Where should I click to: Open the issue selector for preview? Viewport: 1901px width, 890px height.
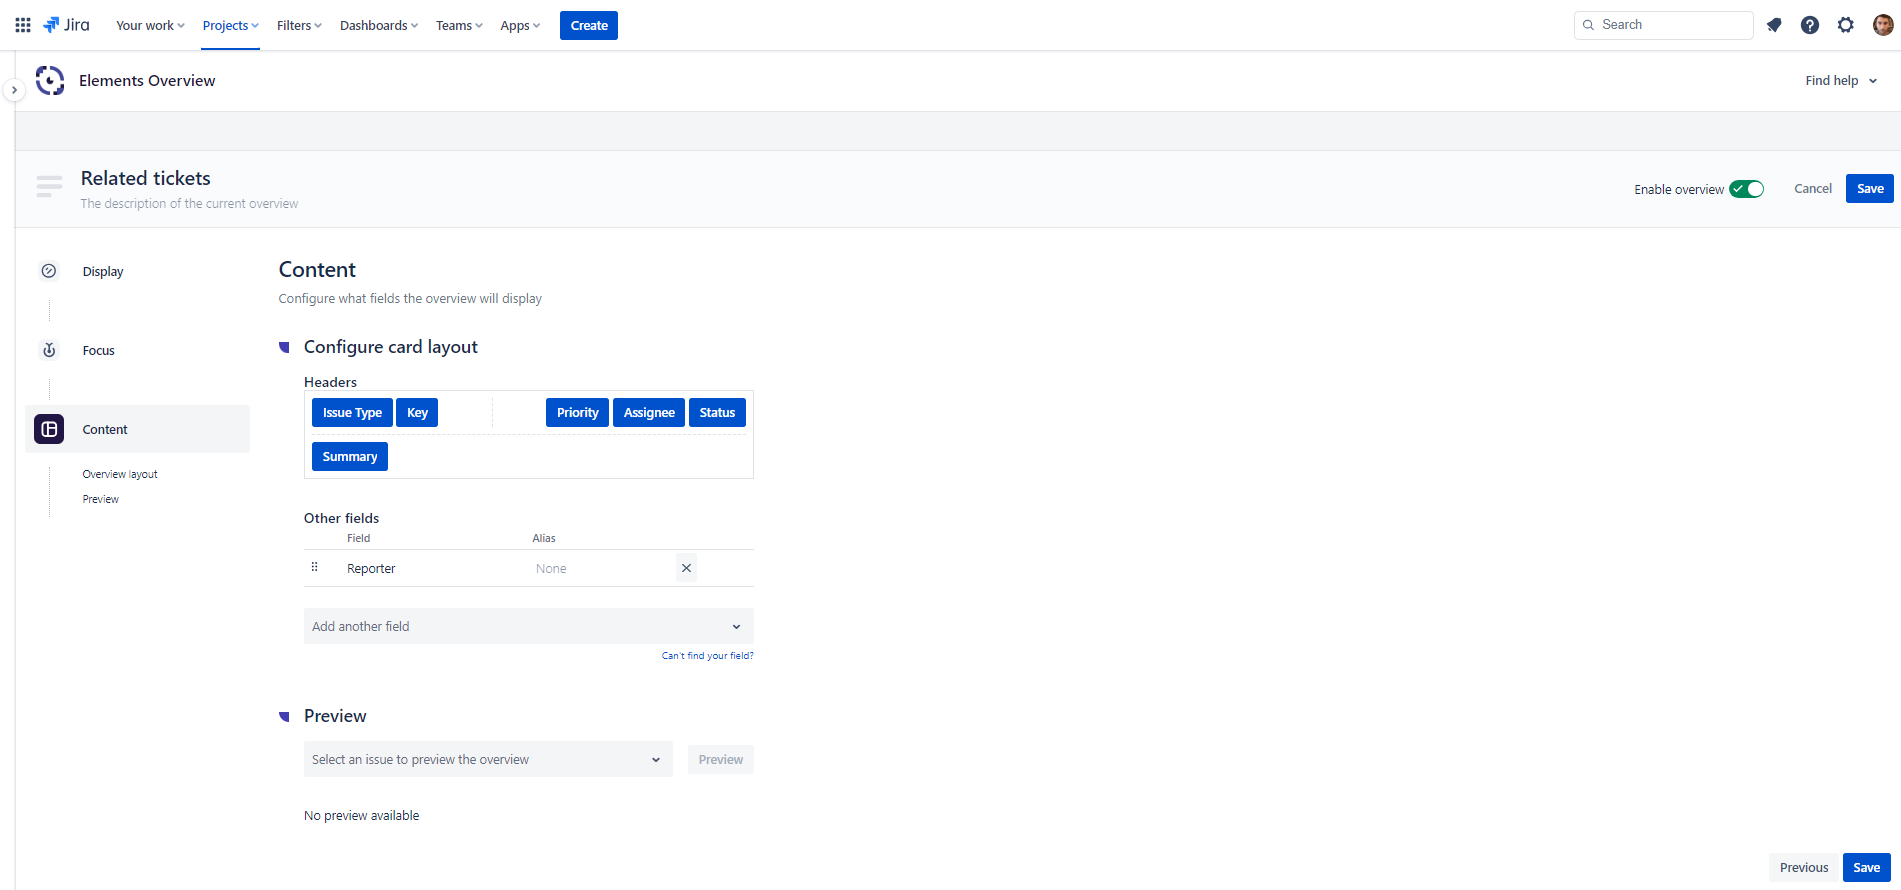coord(487,760)
